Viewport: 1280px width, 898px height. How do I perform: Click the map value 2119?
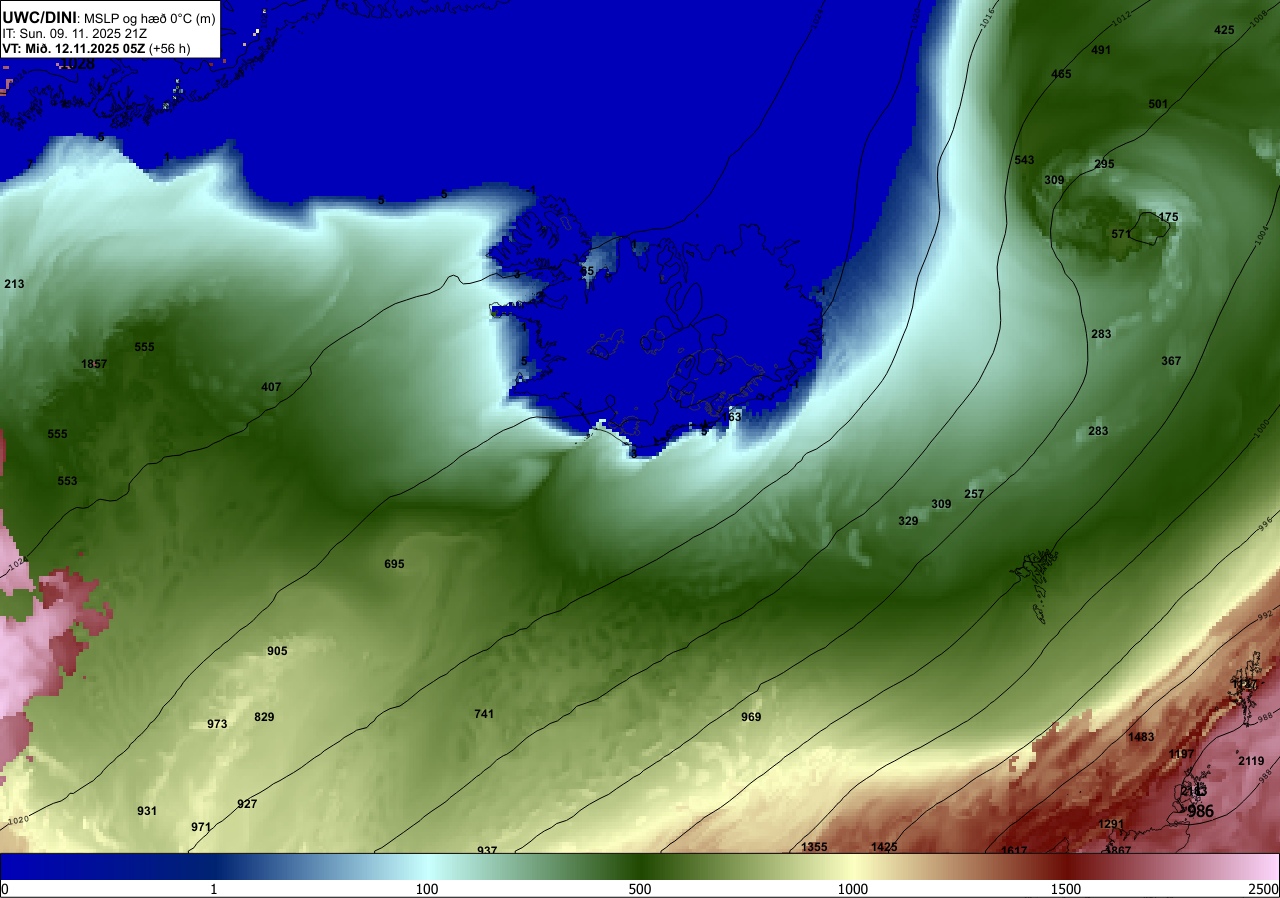click(1251, 761)
